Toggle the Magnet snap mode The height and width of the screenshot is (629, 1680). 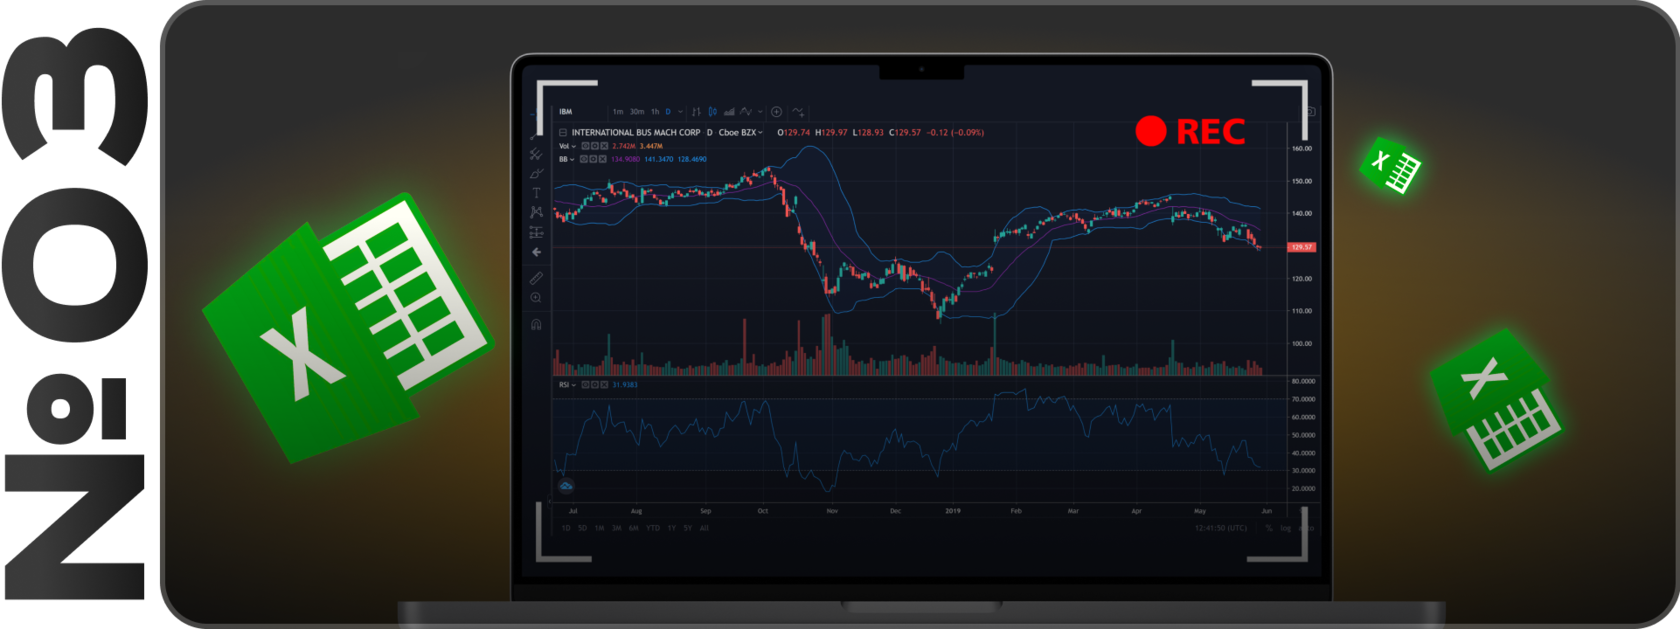(x=536, y=324)
